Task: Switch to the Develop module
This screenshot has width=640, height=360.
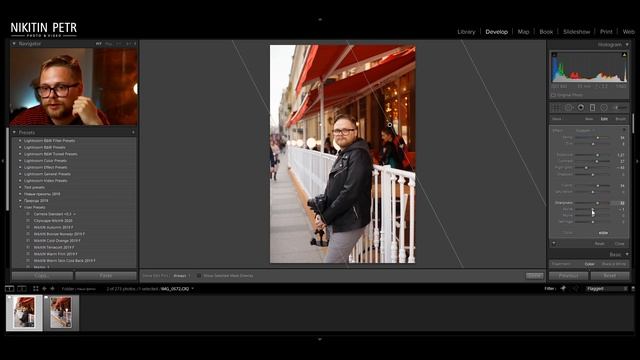Action: [497, 32]
